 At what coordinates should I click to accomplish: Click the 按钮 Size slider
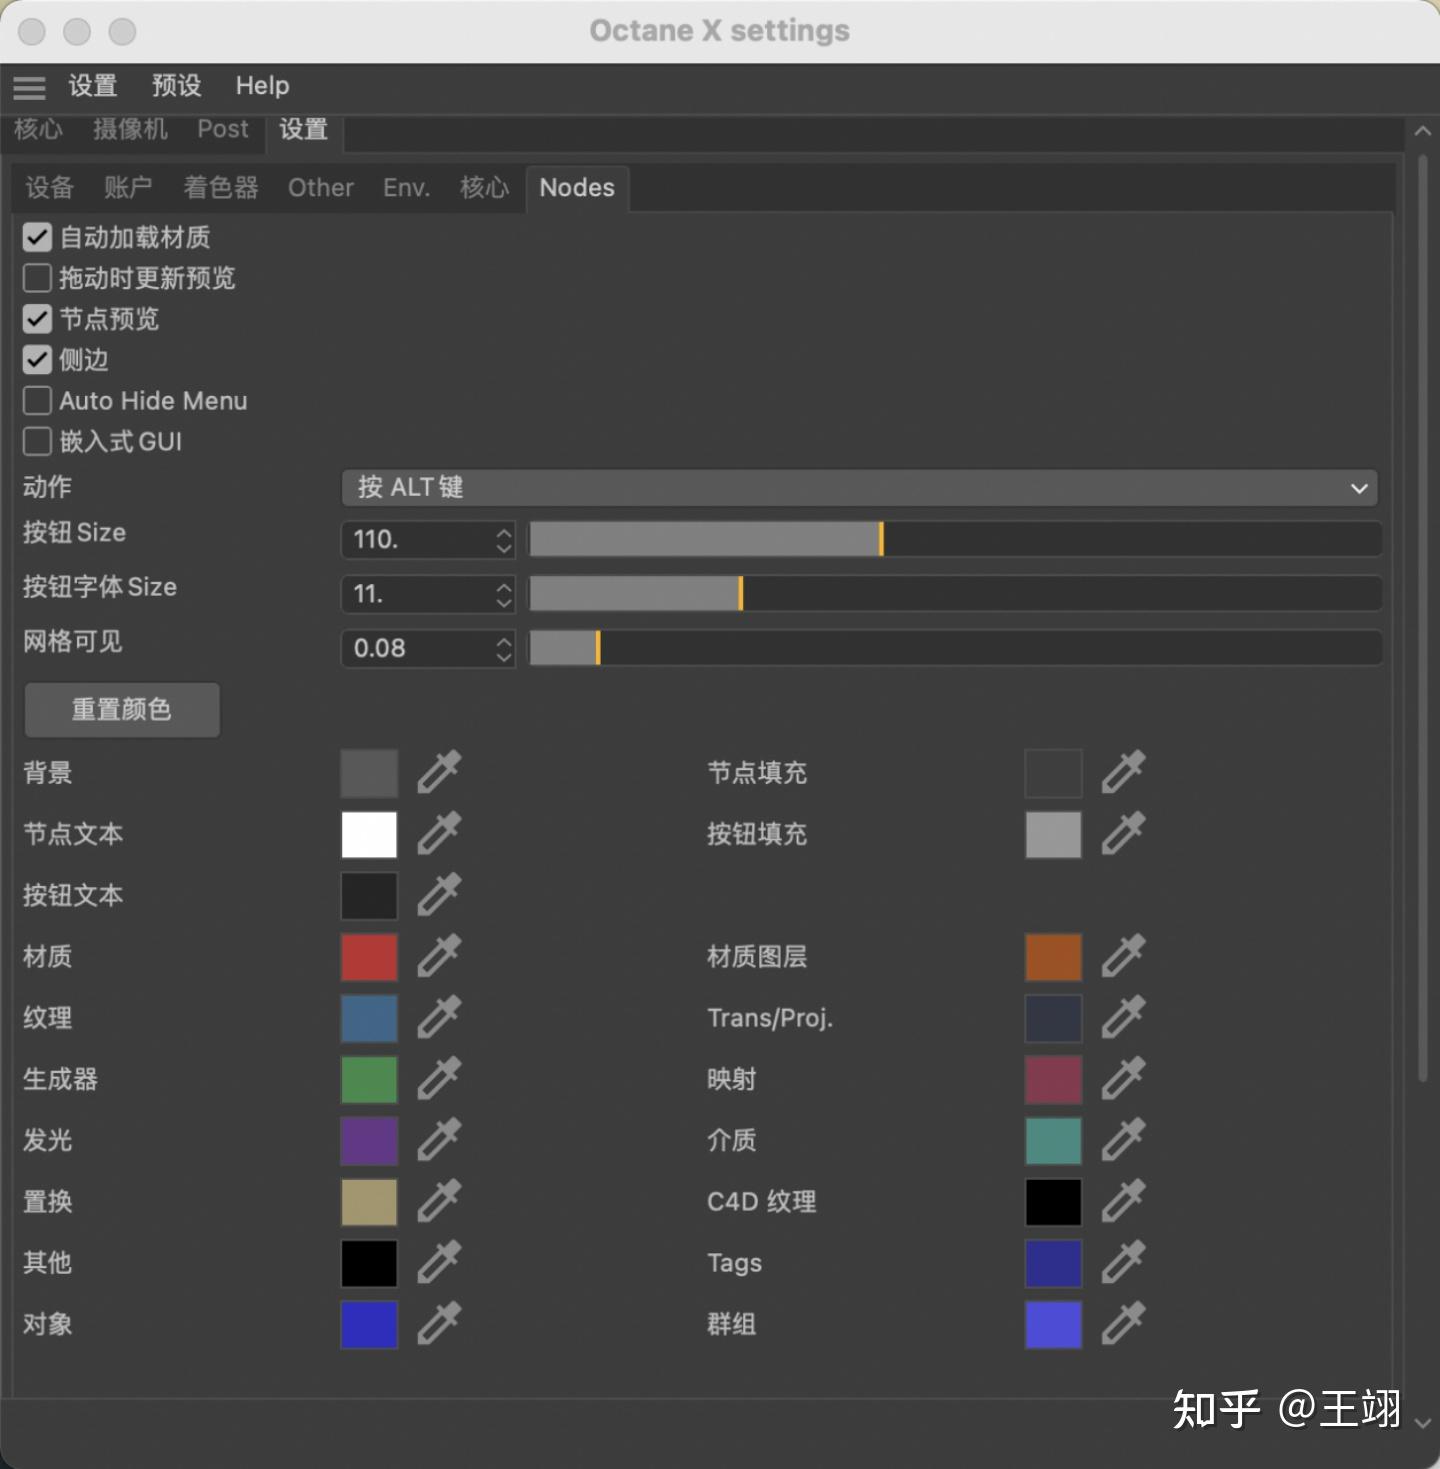click(955, 540)
